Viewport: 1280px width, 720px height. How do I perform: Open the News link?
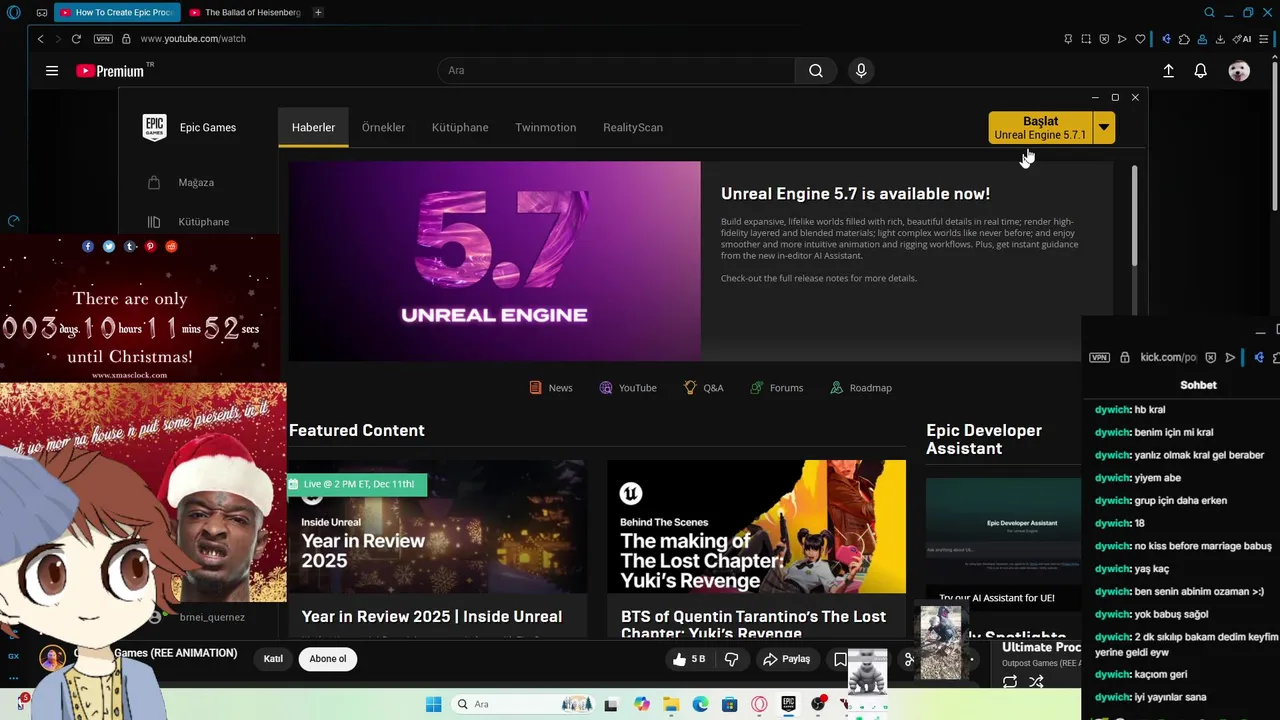pyautogui.click(x=551, y=388)
